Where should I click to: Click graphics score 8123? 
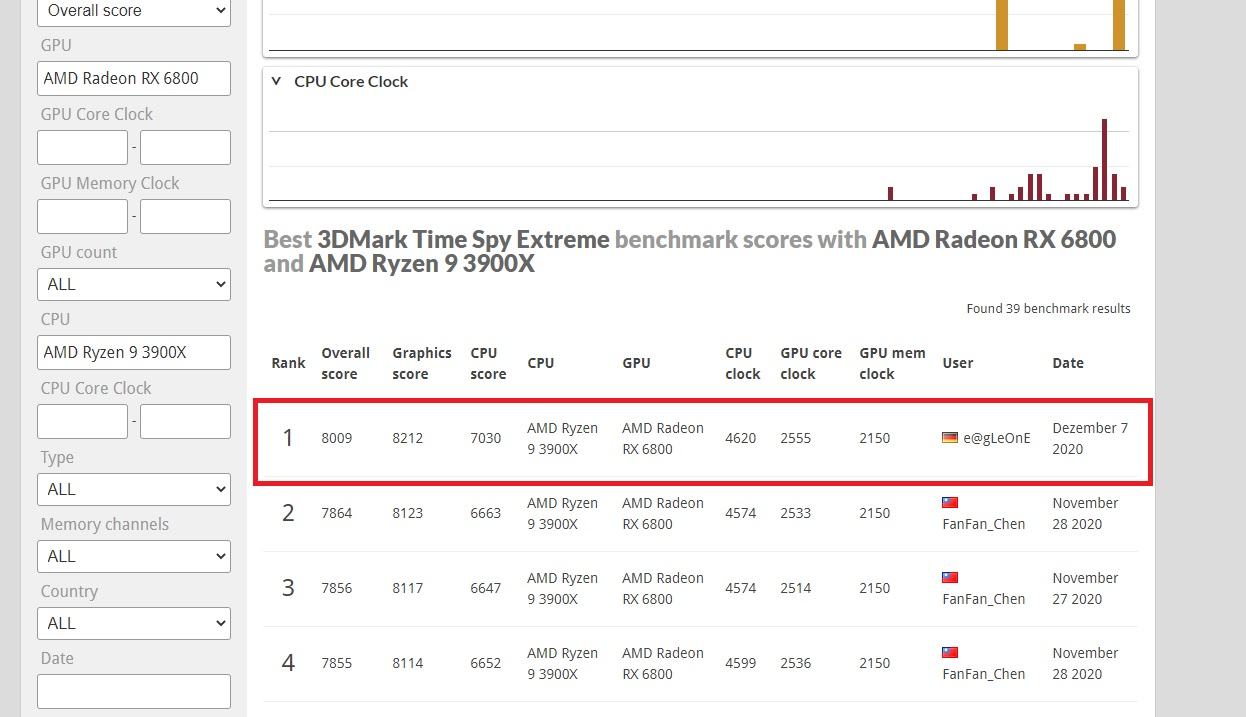(407, 513)
